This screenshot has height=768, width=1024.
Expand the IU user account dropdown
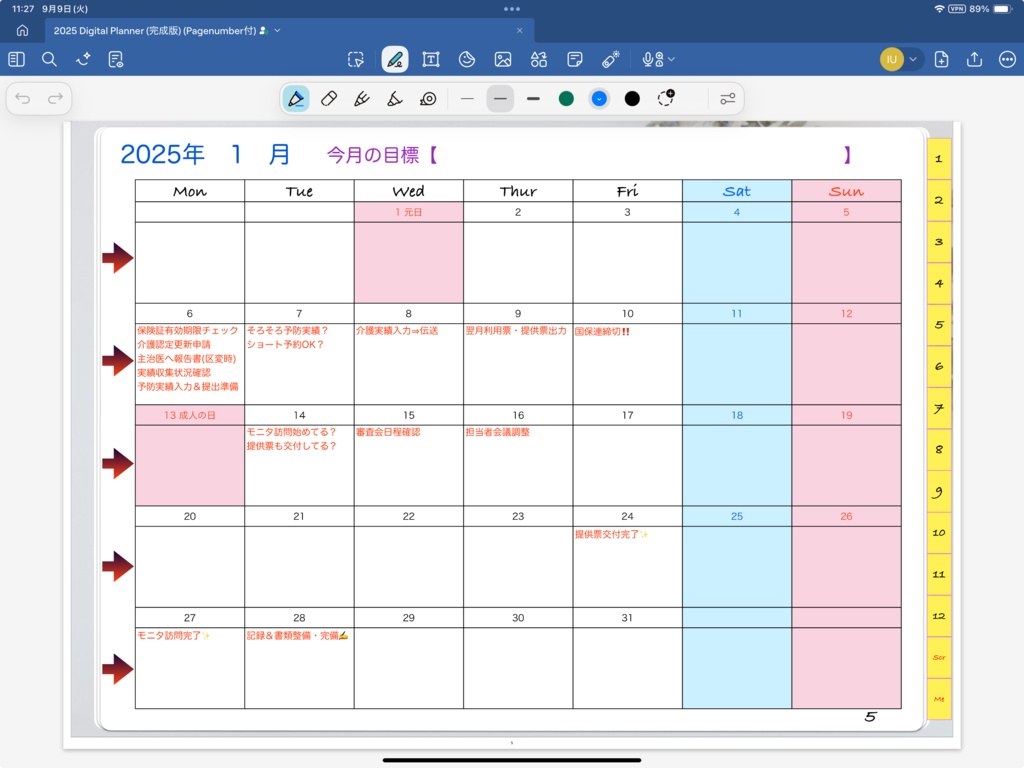tap(913, 59)
